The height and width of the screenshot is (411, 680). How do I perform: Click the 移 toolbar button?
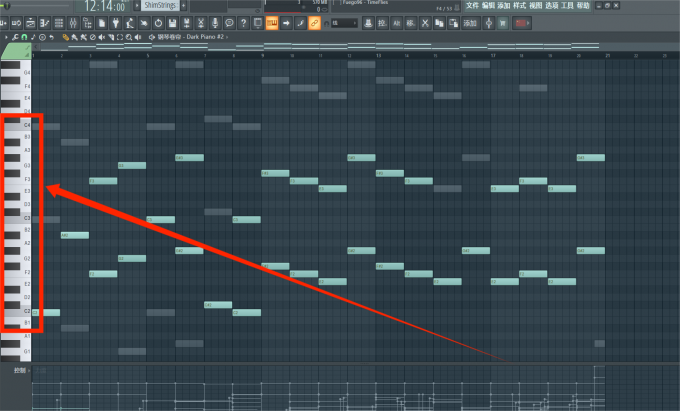click(x=411, y=23)
